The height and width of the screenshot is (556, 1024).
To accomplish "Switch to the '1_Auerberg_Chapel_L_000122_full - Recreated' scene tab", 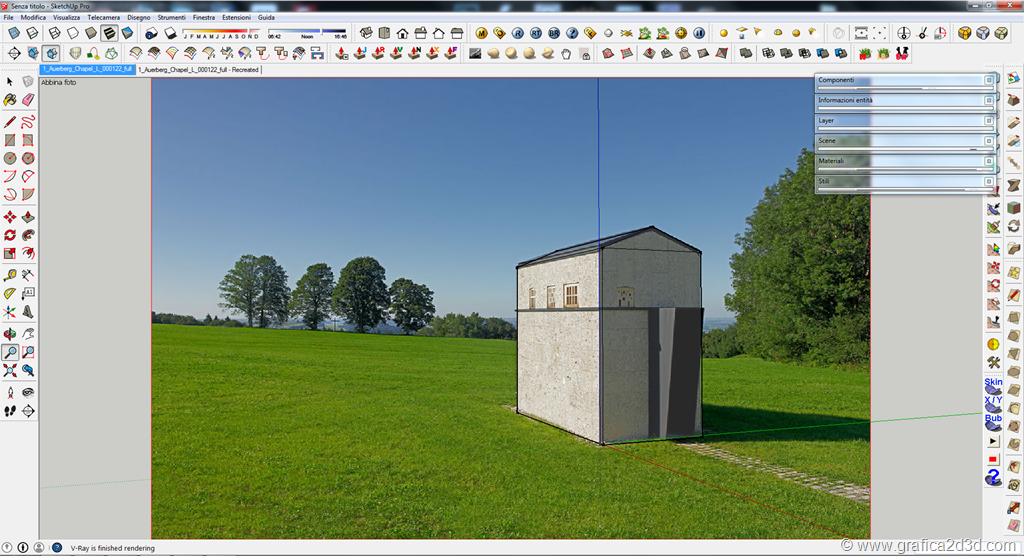I will (x=198, y=70).
